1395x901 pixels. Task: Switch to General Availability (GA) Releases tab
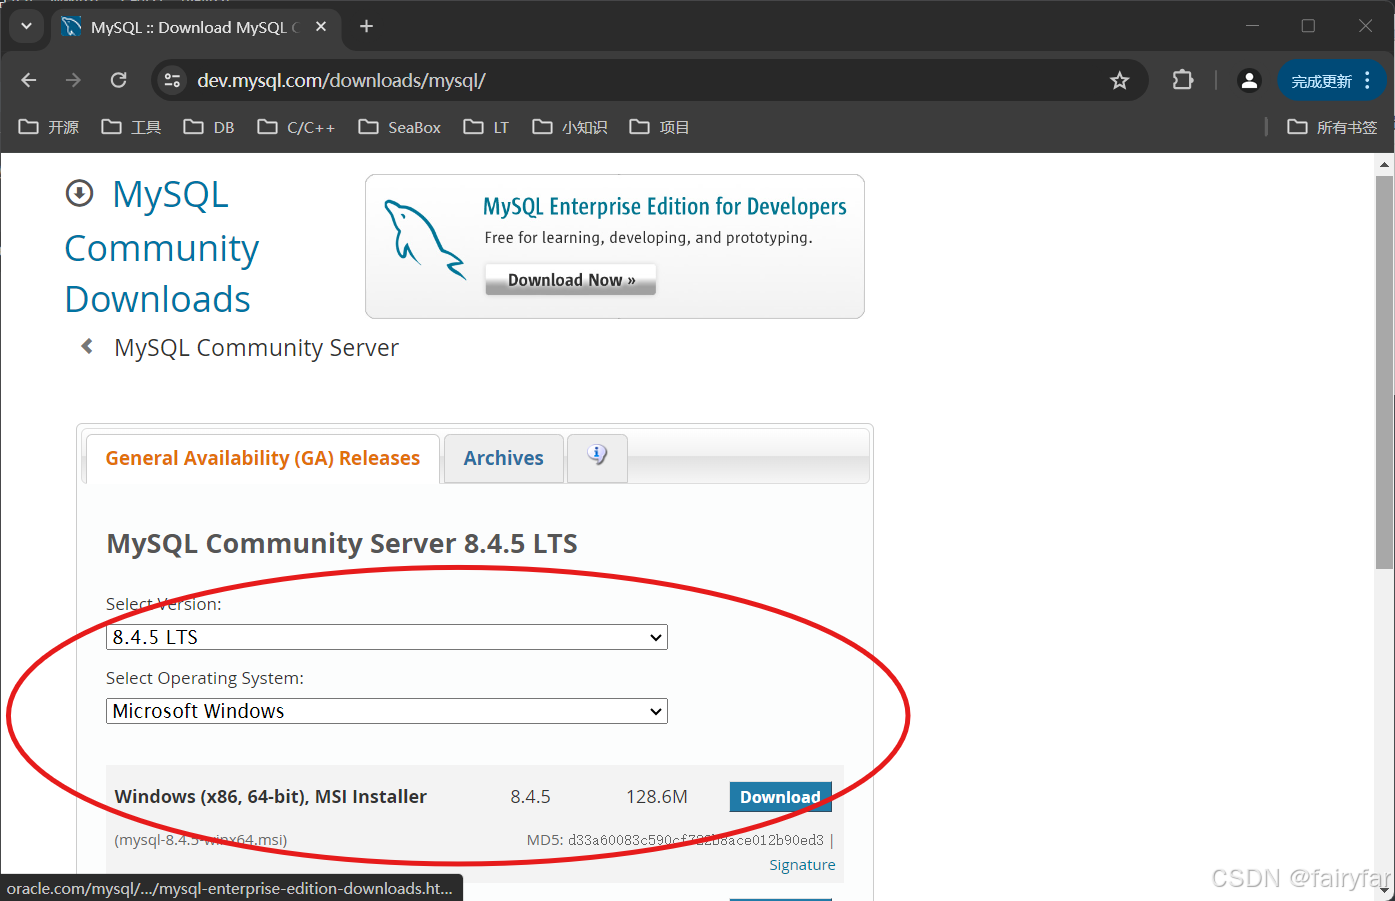263,458
